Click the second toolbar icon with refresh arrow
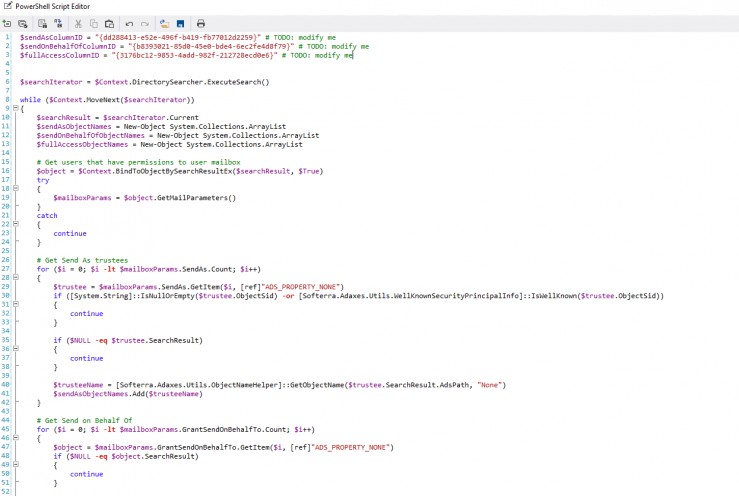Image resolution: width=739 pixels, height=496 pixels. (x=23, y=24)
